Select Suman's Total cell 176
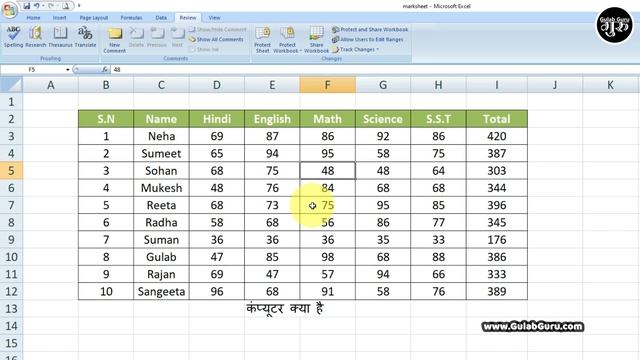The image size is (640, 360). coord(497,240)
